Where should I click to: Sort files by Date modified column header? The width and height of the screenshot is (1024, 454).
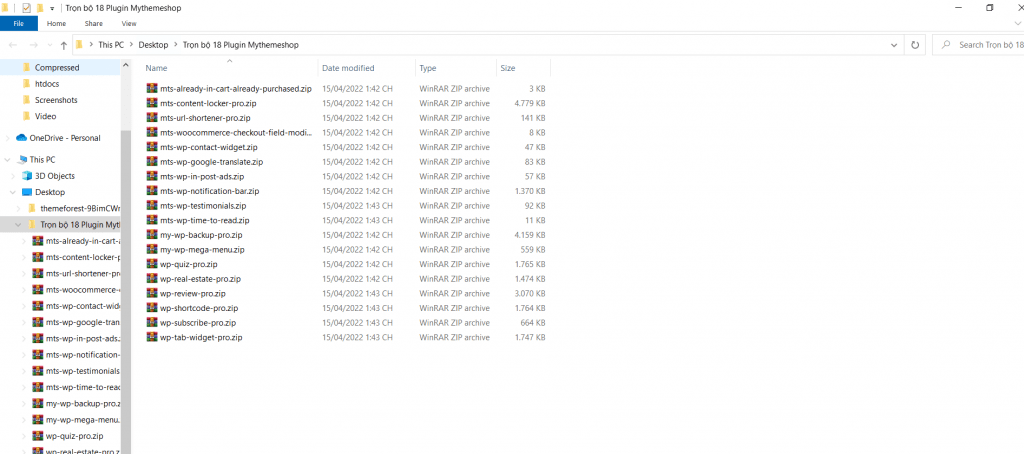[x=348, y=68]
